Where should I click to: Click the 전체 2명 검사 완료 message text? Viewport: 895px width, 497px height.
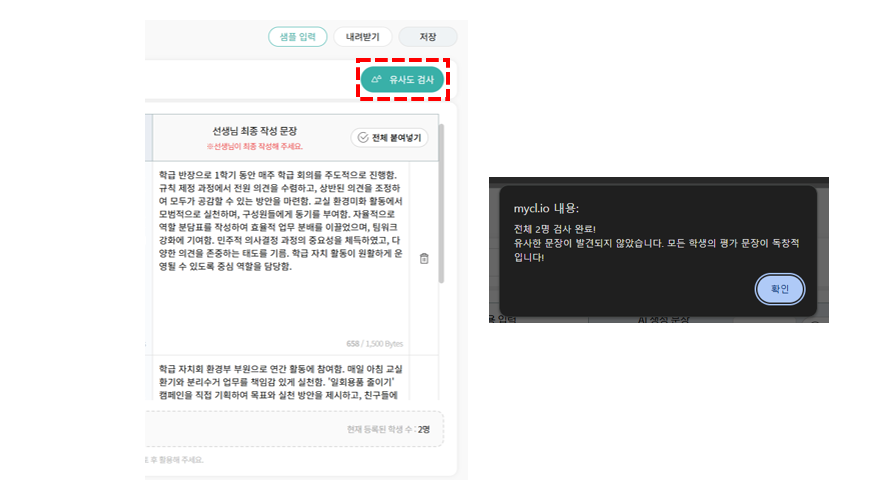pos(555,229)
